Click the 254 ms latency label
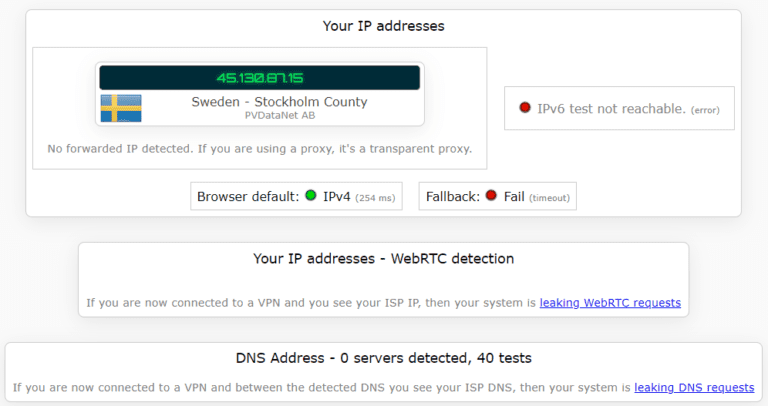The image size is (768, 406). pyautogui.click(x=375, y=198)
